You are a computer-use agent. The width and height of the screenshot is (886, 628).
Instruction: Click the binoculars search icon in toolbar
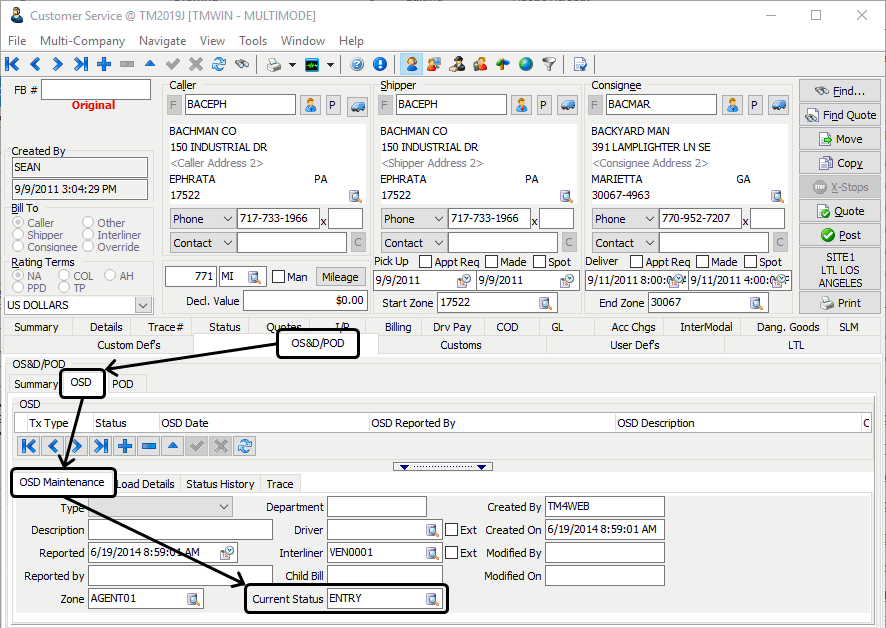pyautogui.click(x=241, y=65)
